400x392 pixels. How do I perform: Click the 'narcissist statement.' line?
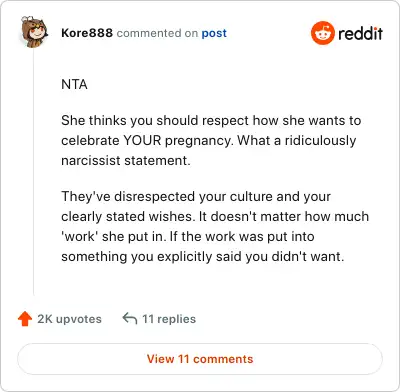tap(126, 160)
